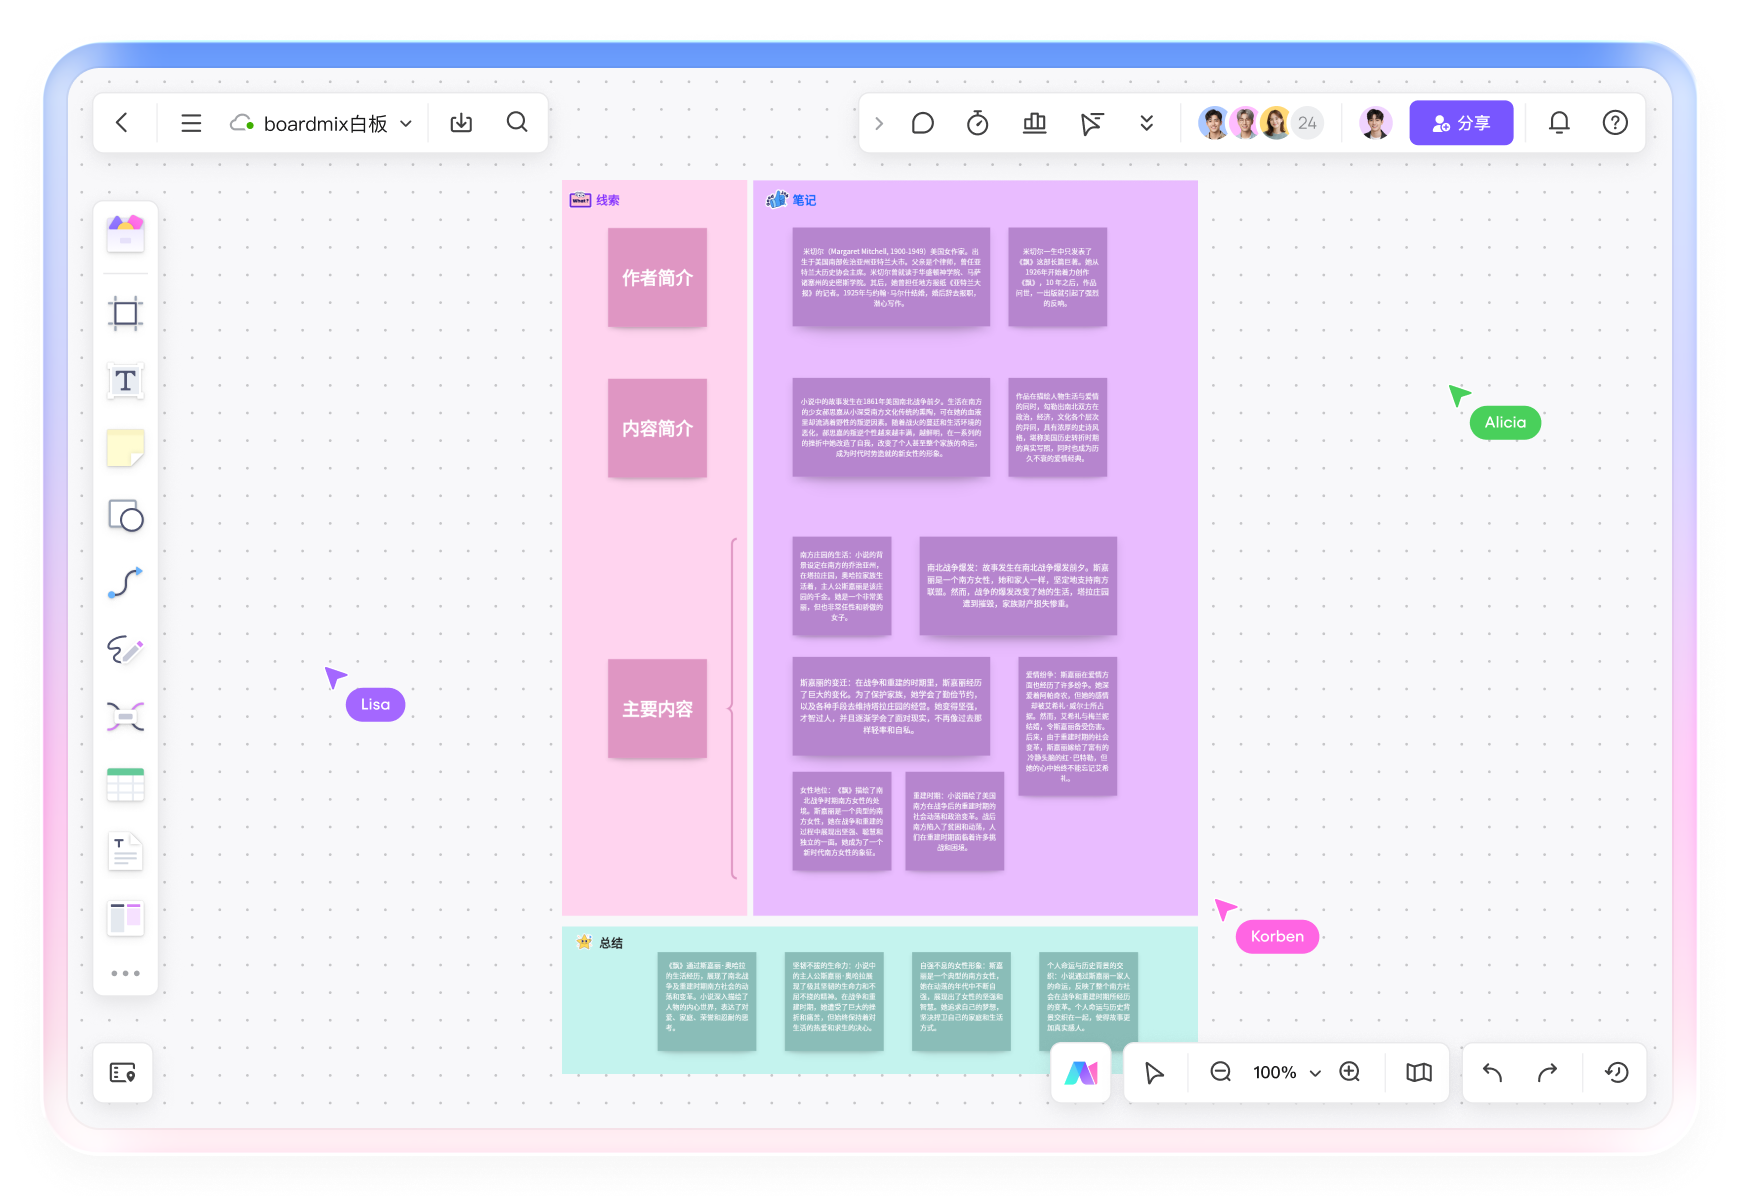Choose the connector line tool
Viewport: 1740px width, 1196px height.
[125, 583]
